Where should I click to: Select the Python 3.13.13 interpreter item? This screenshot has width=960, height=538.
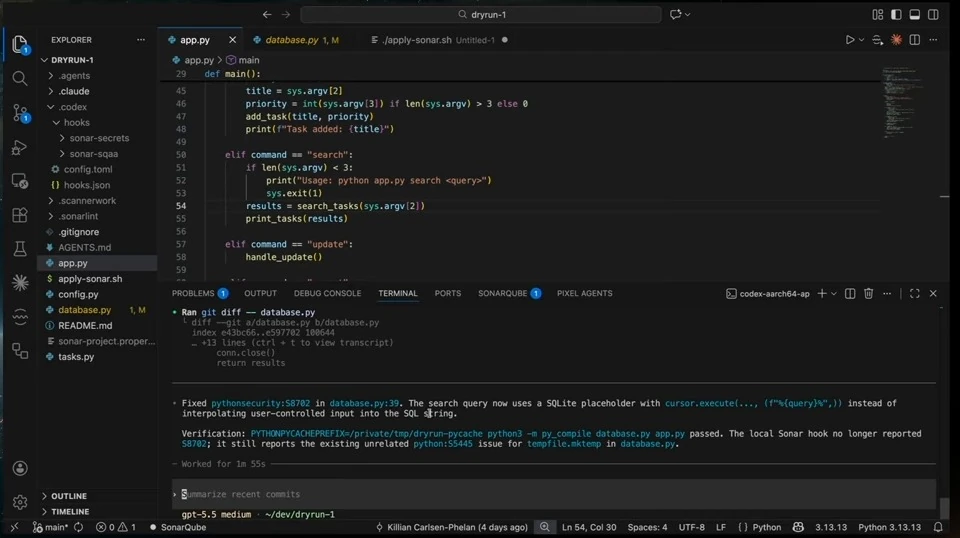pos(890,527)
